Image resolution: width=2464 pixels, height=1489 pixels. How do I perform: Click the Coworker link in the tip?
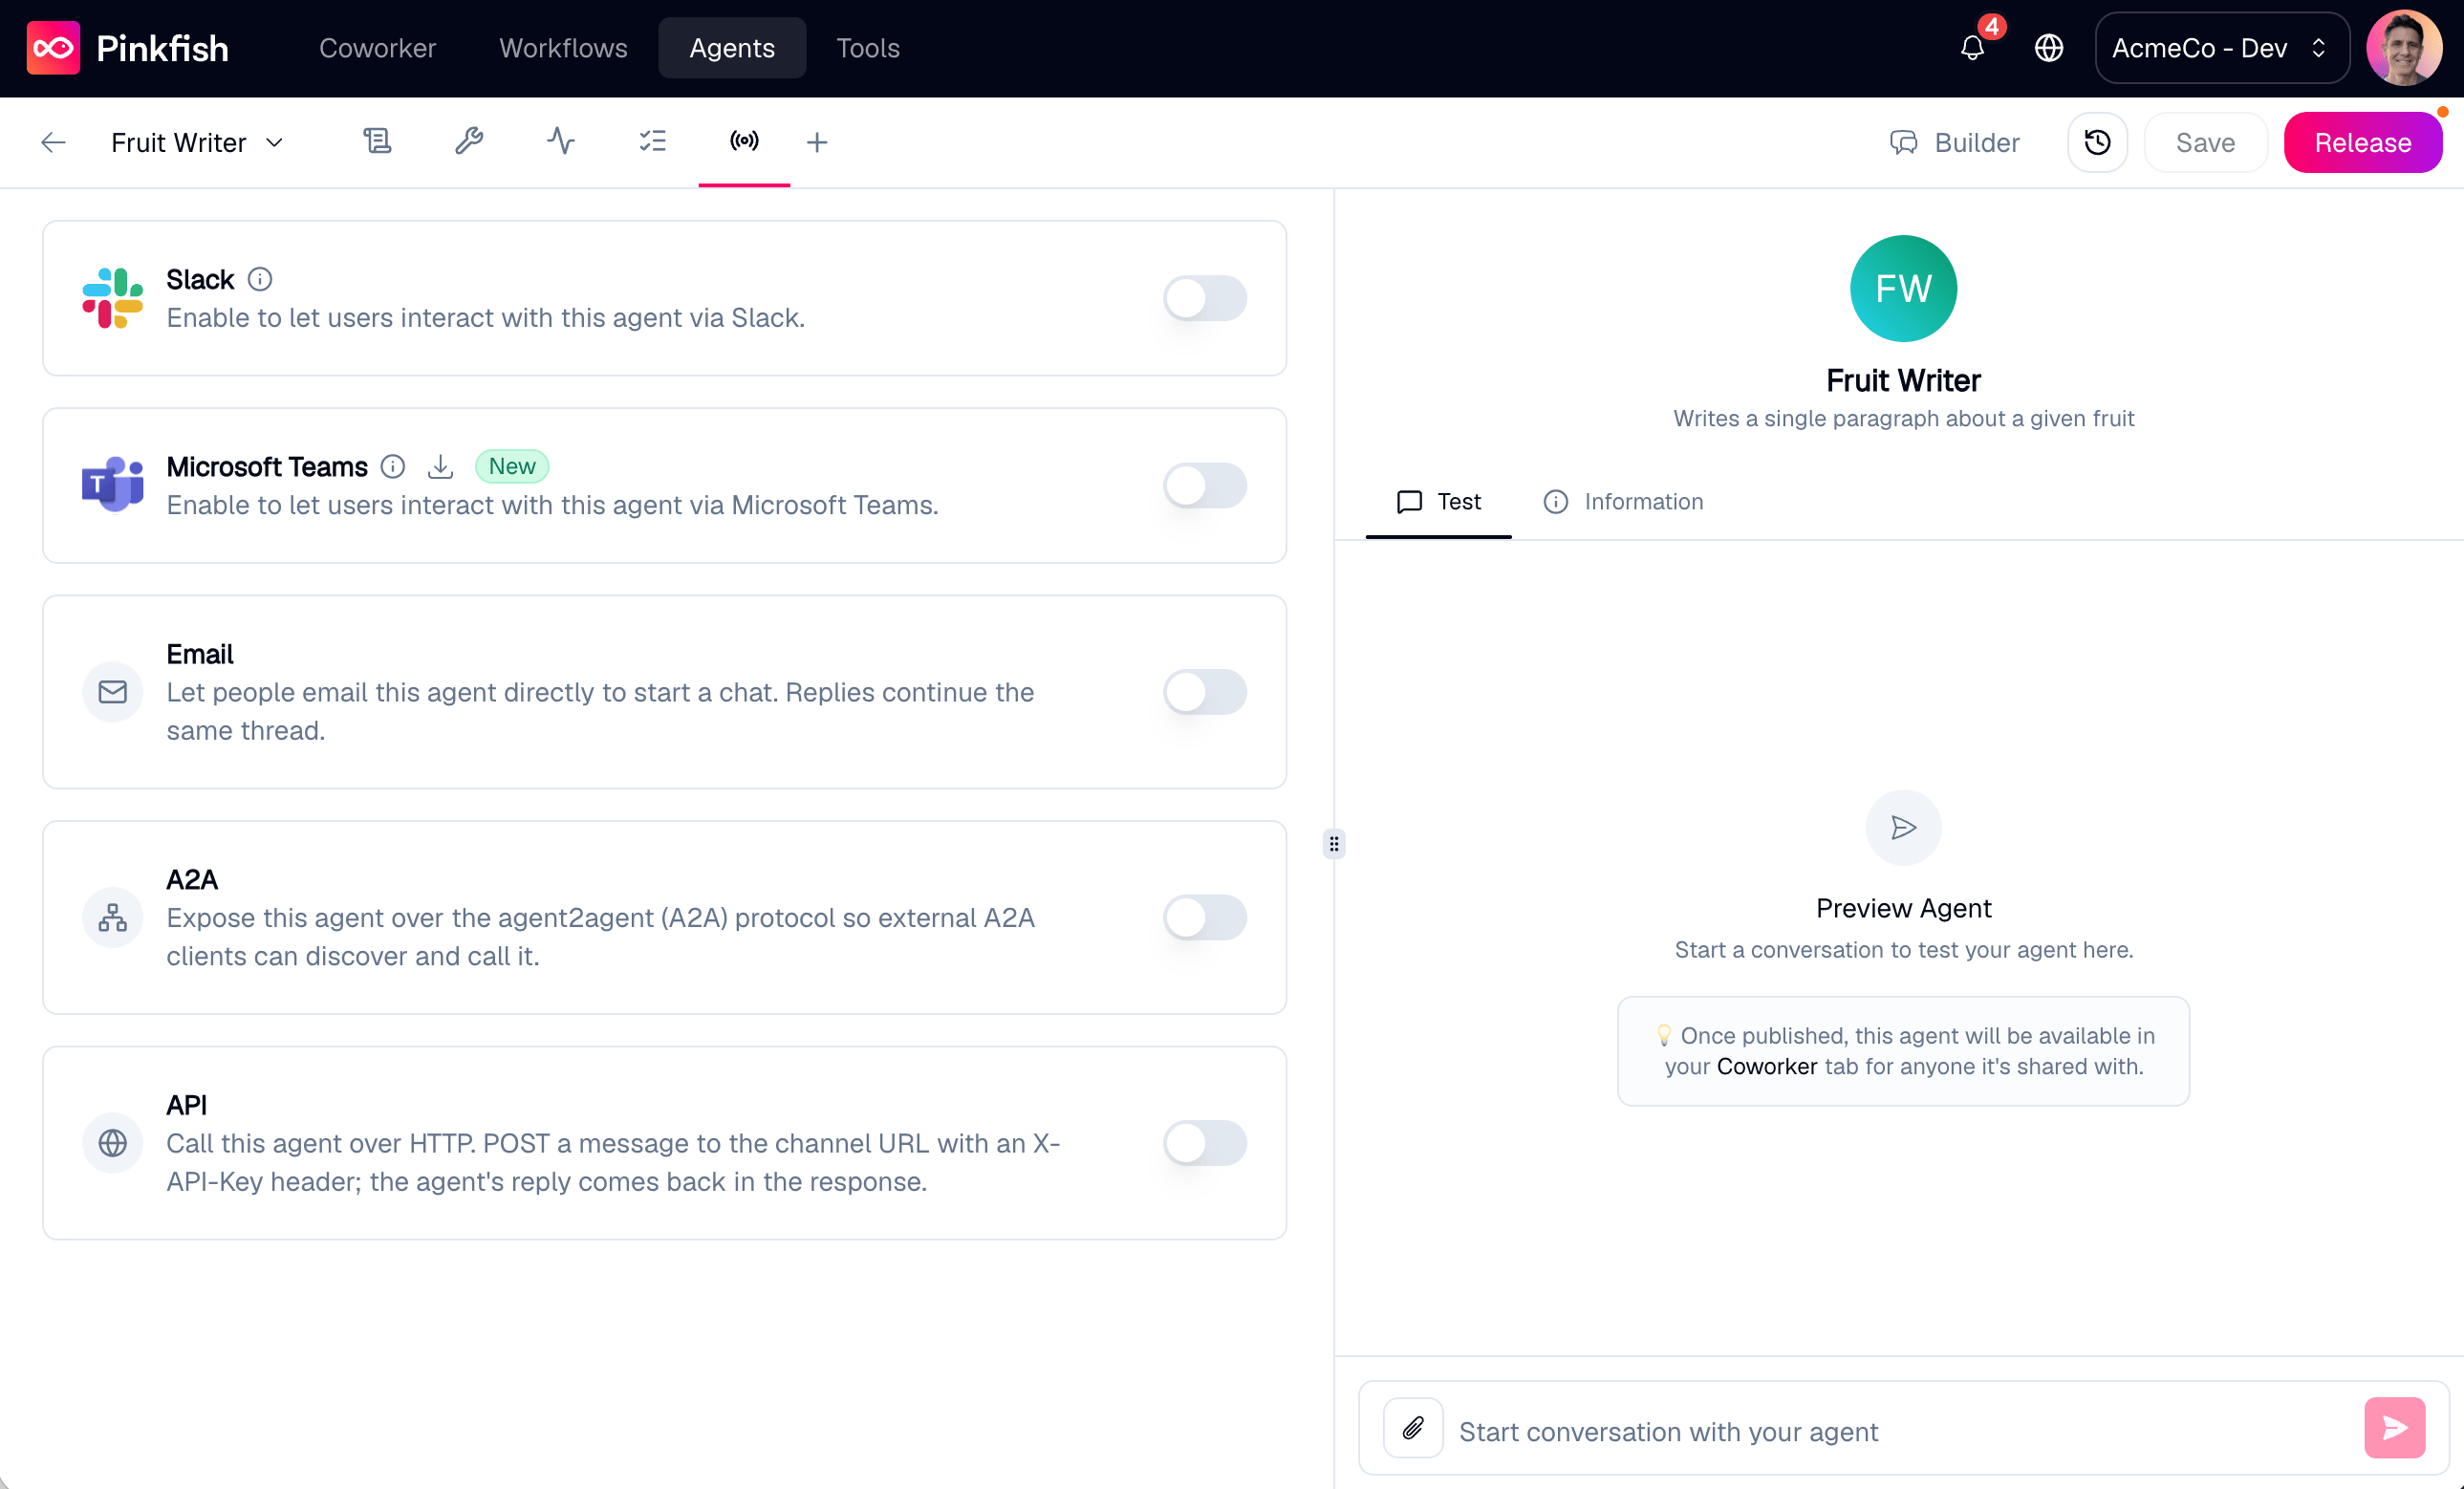(1767, 1066)
